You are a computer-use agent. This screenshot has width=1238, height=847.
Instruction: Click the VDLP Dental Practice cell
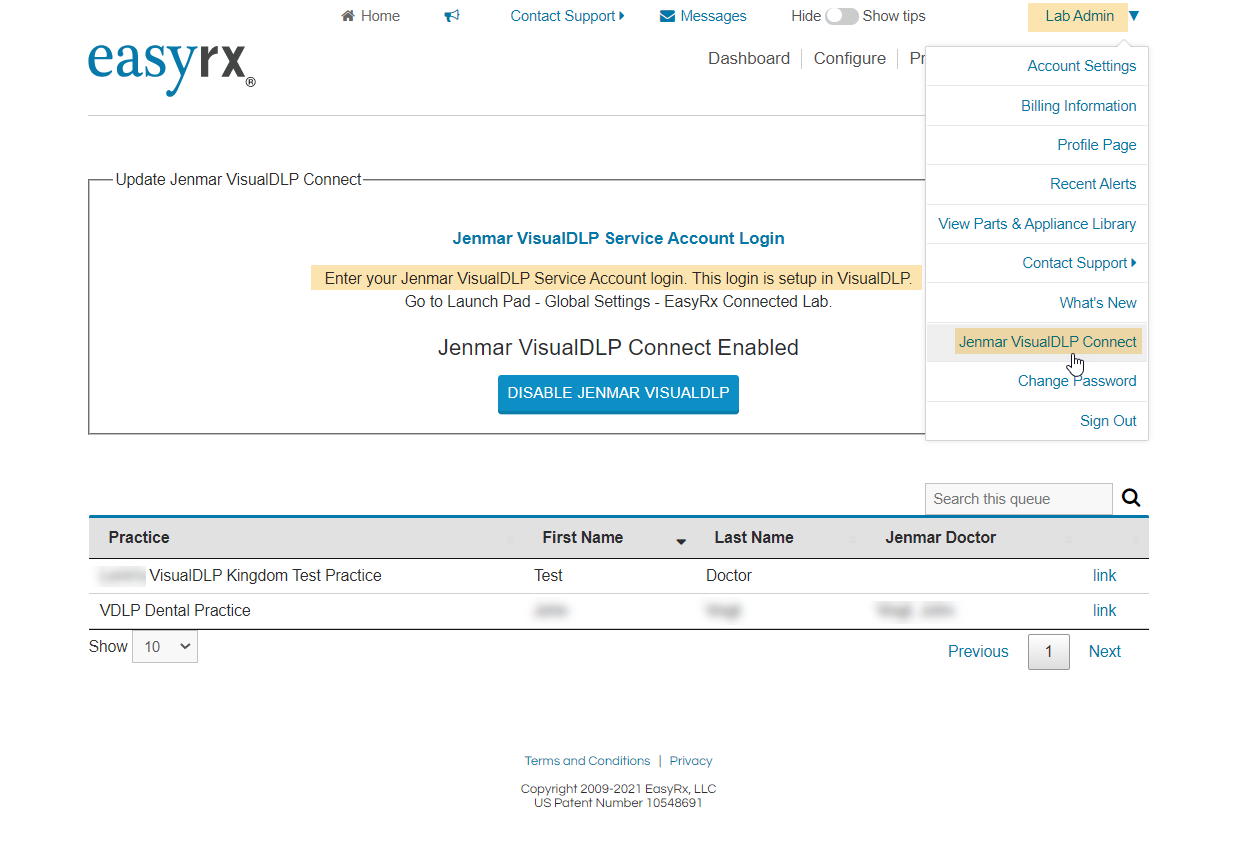click(x=175, y=611)
